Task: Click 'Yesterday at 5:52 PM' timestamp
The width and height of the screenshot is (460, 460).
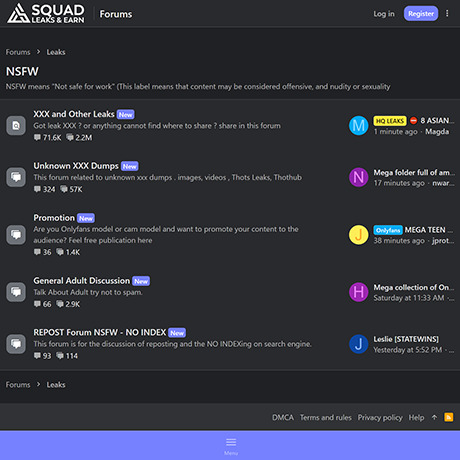Action: click(x=408, y=350)
